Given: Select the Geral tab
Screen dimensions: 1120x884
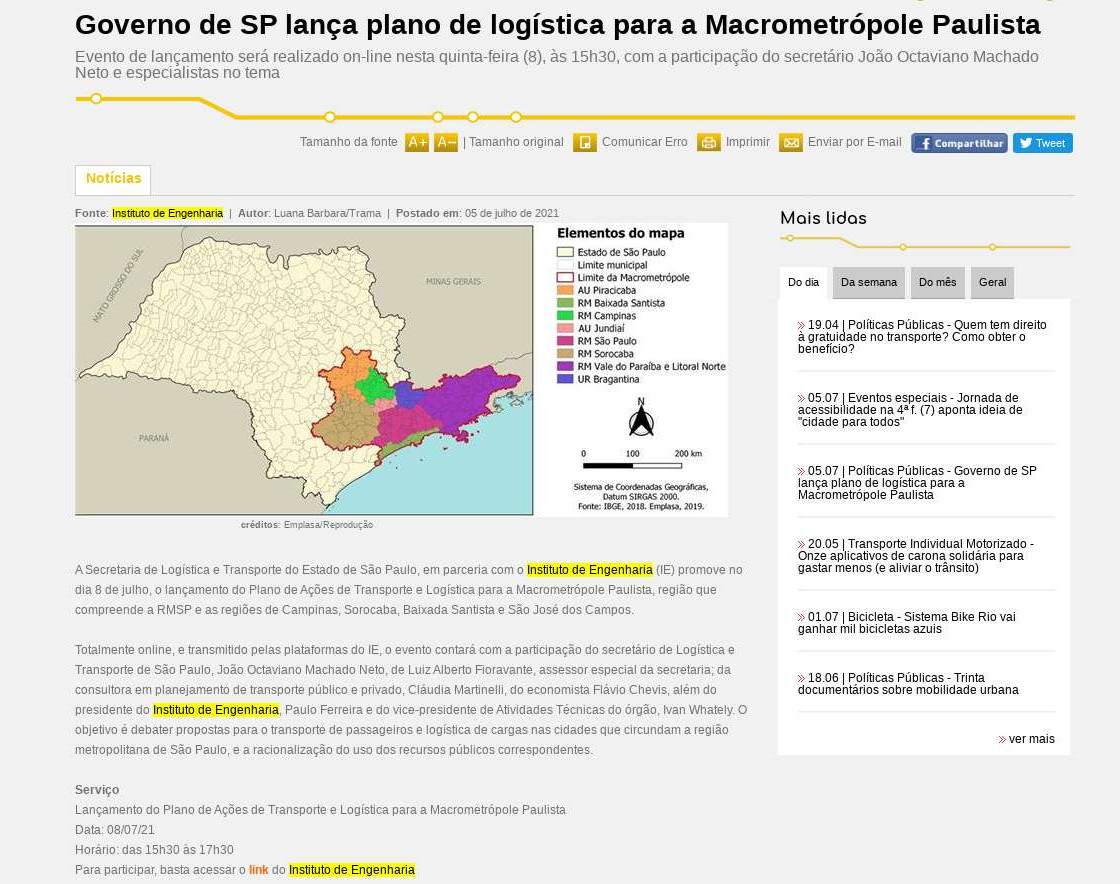Looking at the screenshot, I should coord(992,283).
